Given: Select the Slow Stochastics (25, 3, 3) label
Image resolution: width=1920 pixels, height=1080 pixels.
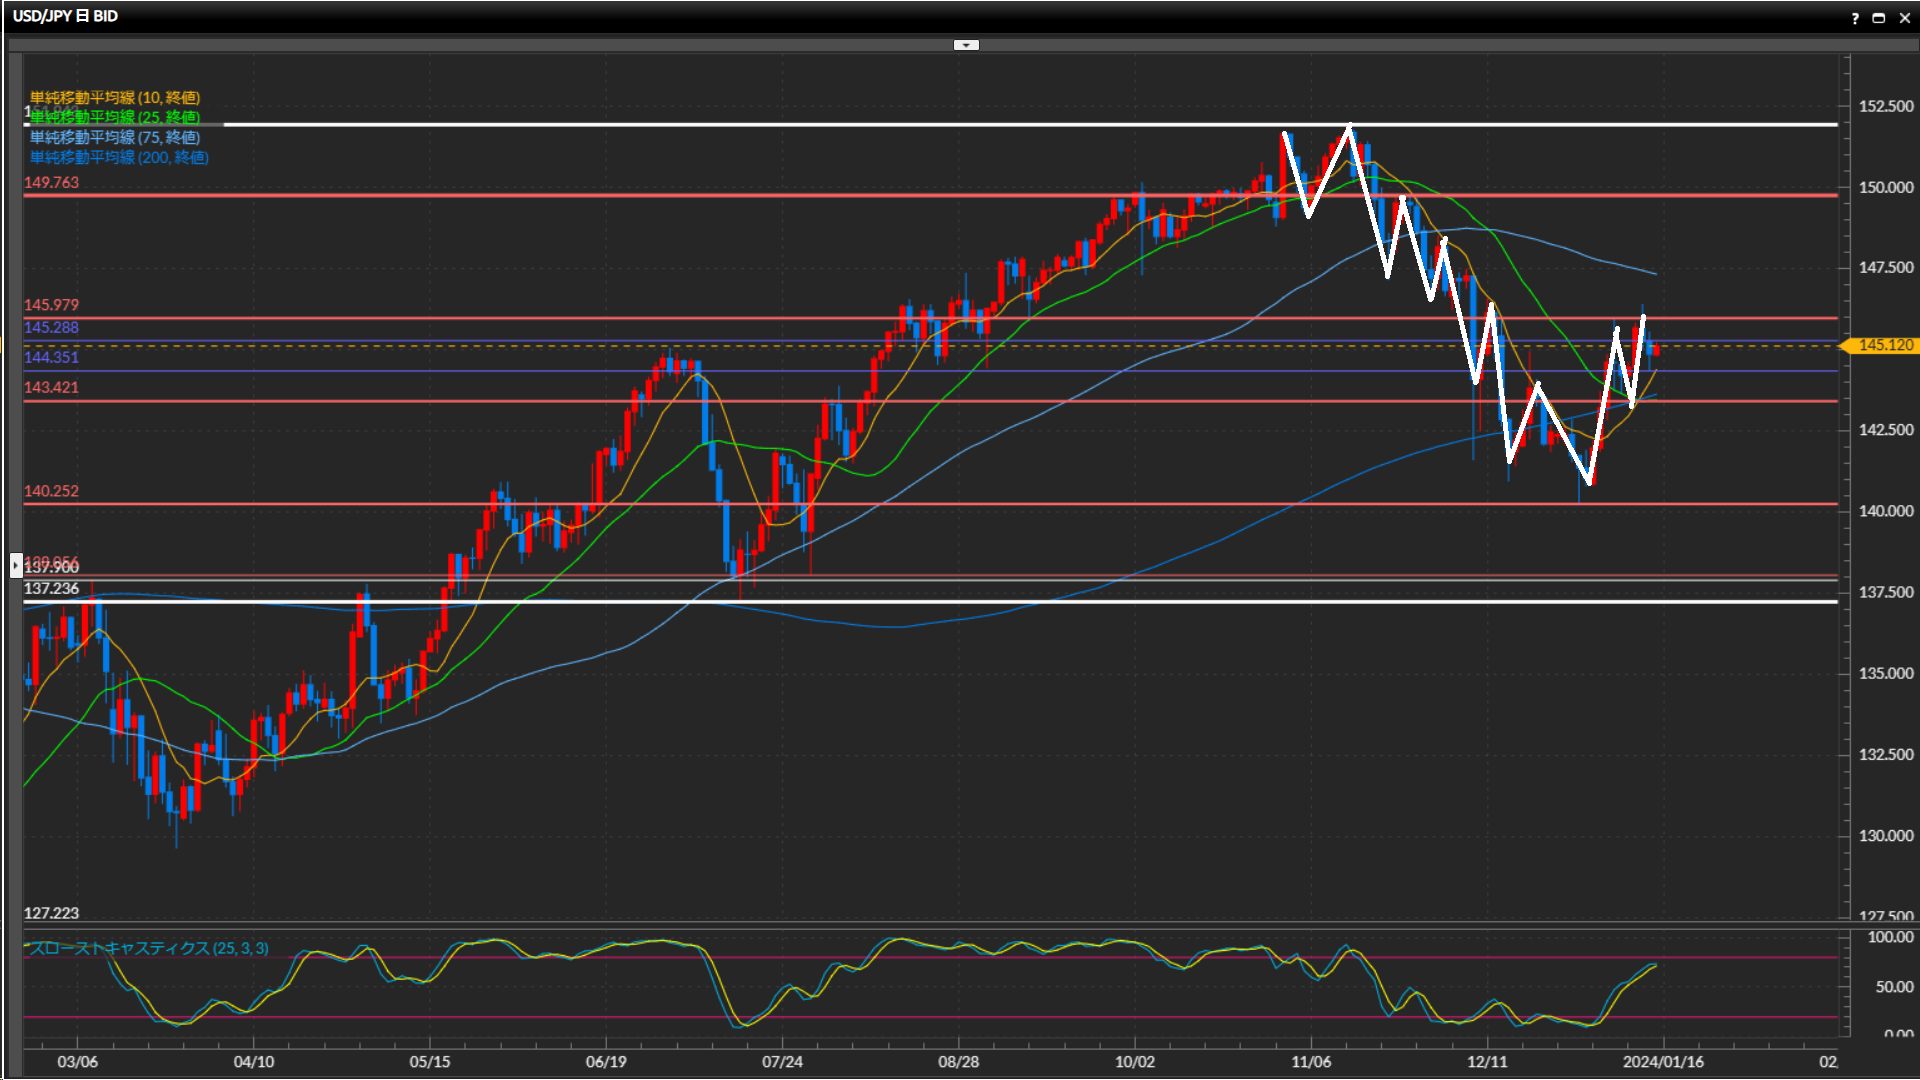Looking at the screenshot, I should [x=148, y=948].
